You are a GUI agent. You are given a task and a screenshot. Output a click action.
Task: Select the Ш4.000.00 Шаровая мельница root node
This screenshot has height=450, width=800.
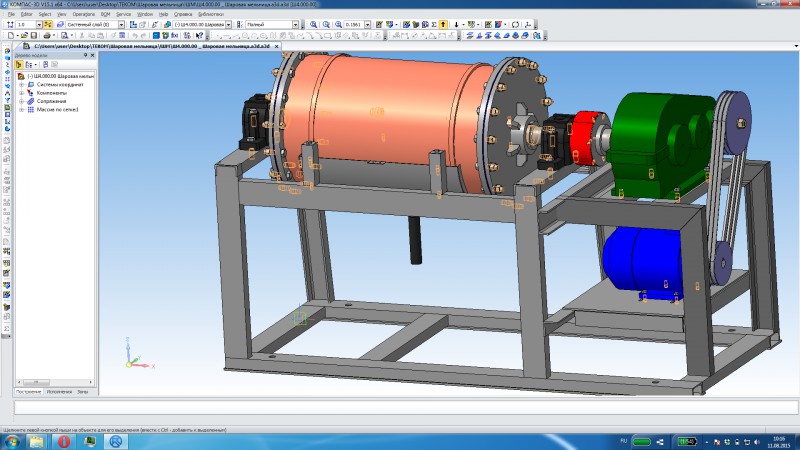coord(60,76)
